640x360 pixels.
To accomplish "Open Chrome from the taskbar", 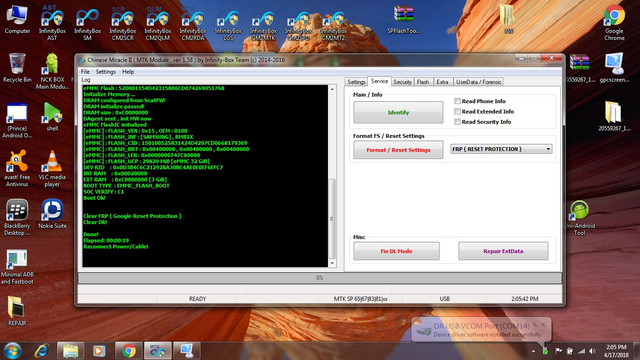I will [x=128, y=351].
